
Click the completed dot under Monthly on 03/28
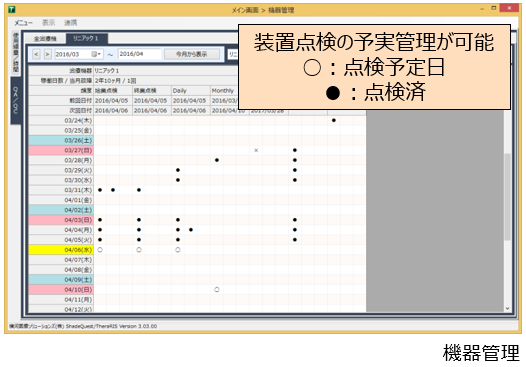tap(217, 160)
